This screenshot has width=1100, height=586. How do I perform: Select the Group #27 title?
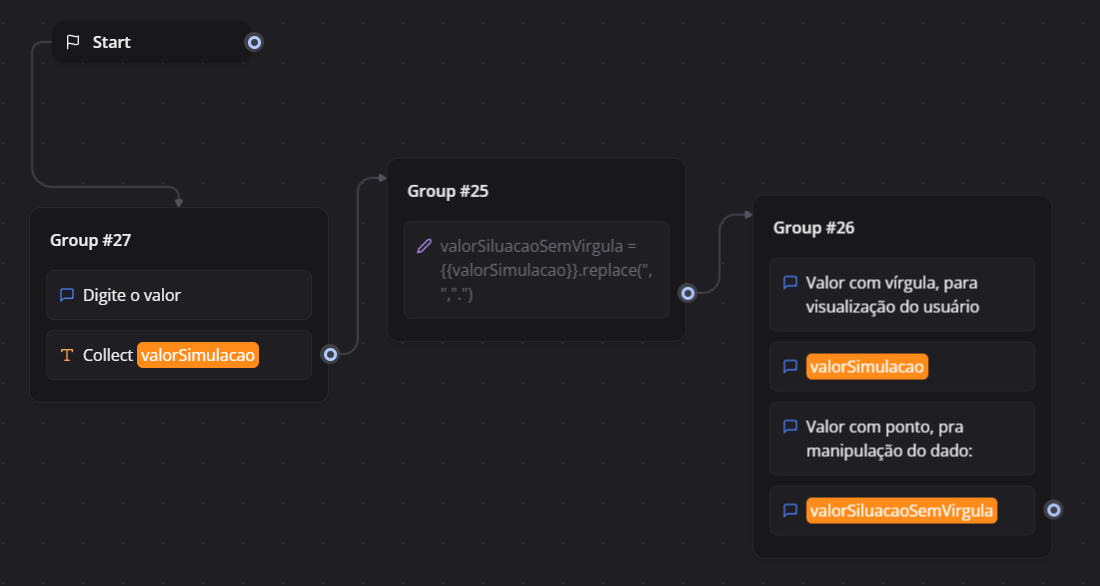[x=91, y=240]
